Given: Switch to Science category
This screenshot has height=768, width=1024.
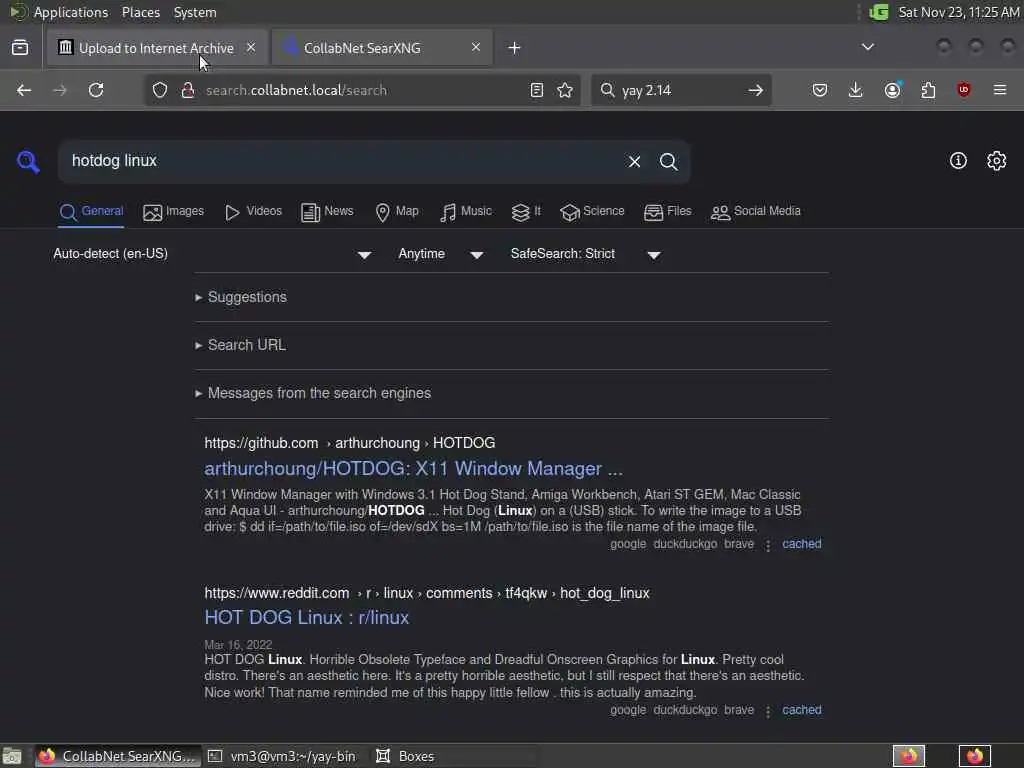Looking at the screenshot, I should click(592, 212).
